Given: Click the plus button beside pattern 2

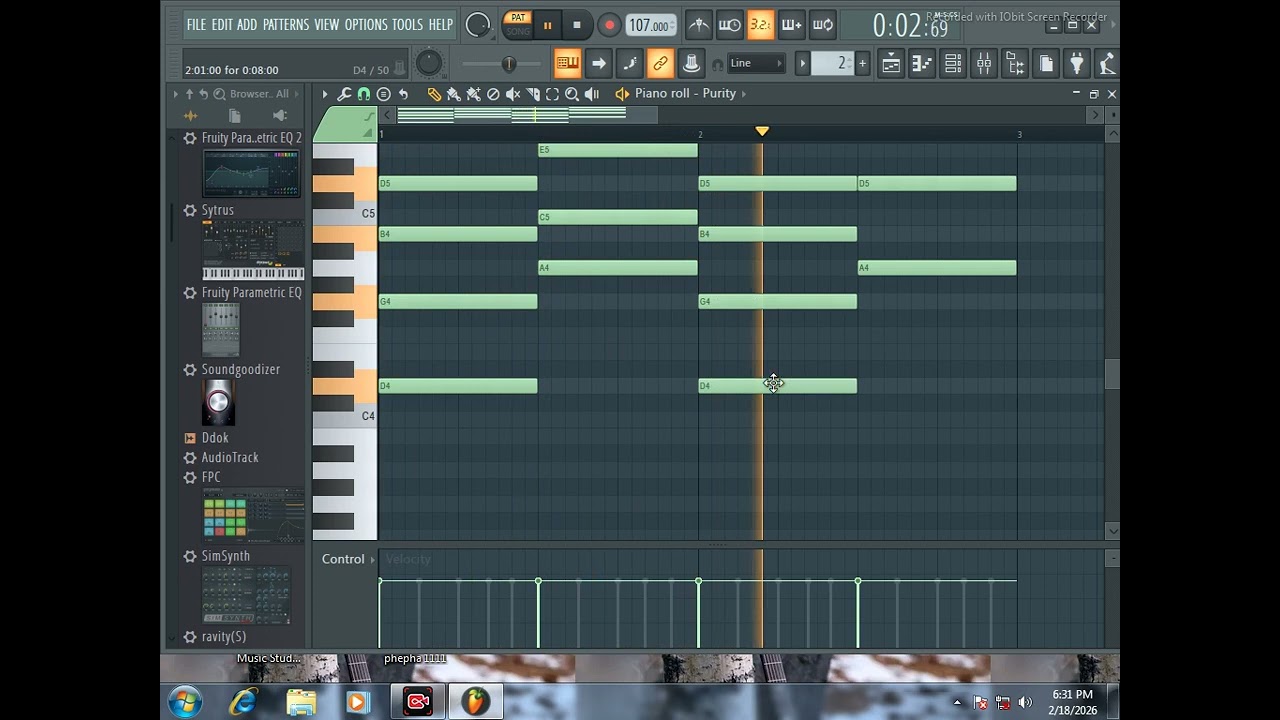Looking at the screenshot, I should pyautogui.click(x=862, y=63).
